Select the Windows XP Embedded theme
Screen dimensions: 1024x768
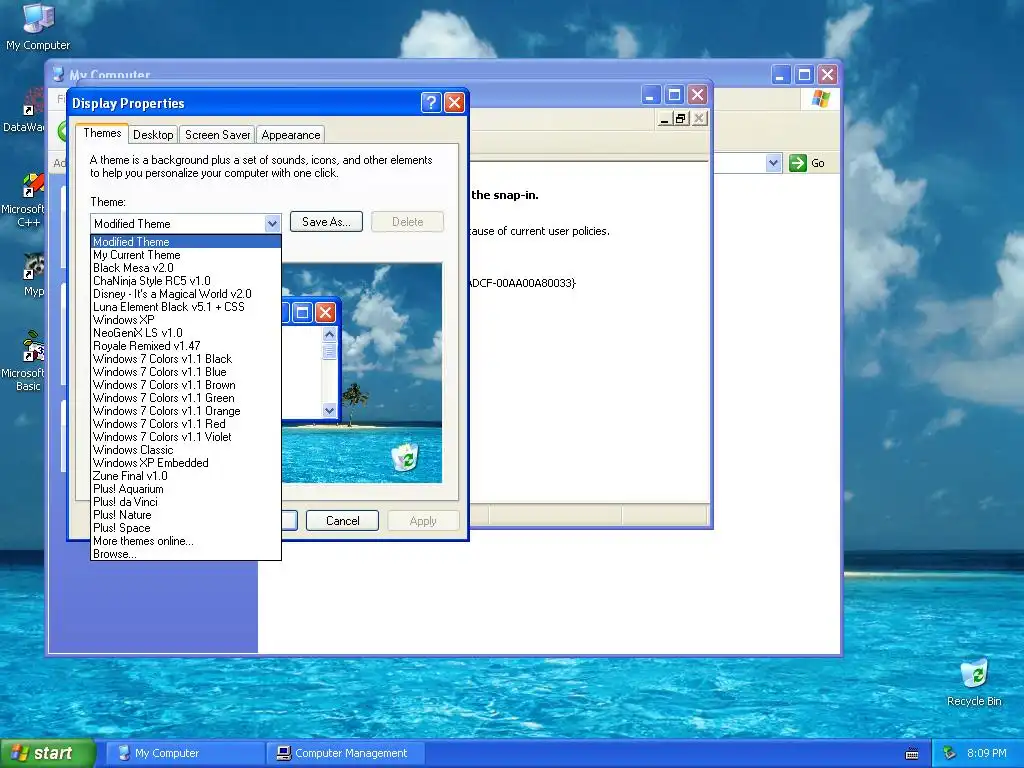(x=185, y=463)
